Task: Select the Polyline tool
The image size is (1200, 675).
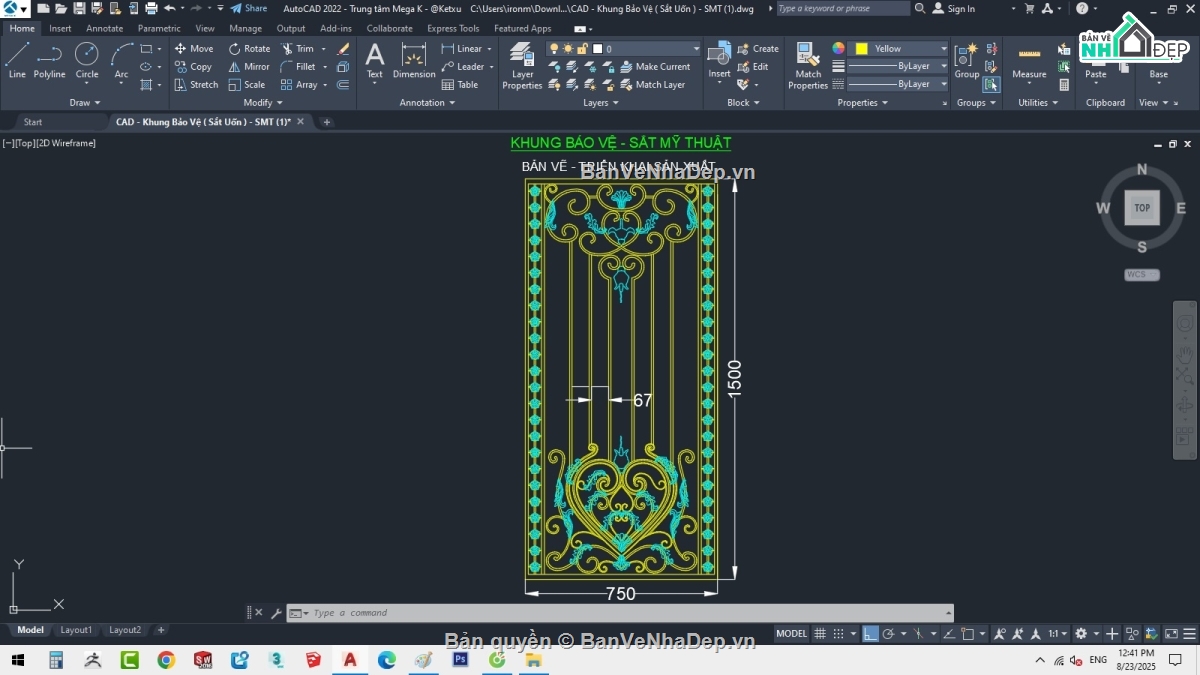Action: coord(49,60)
